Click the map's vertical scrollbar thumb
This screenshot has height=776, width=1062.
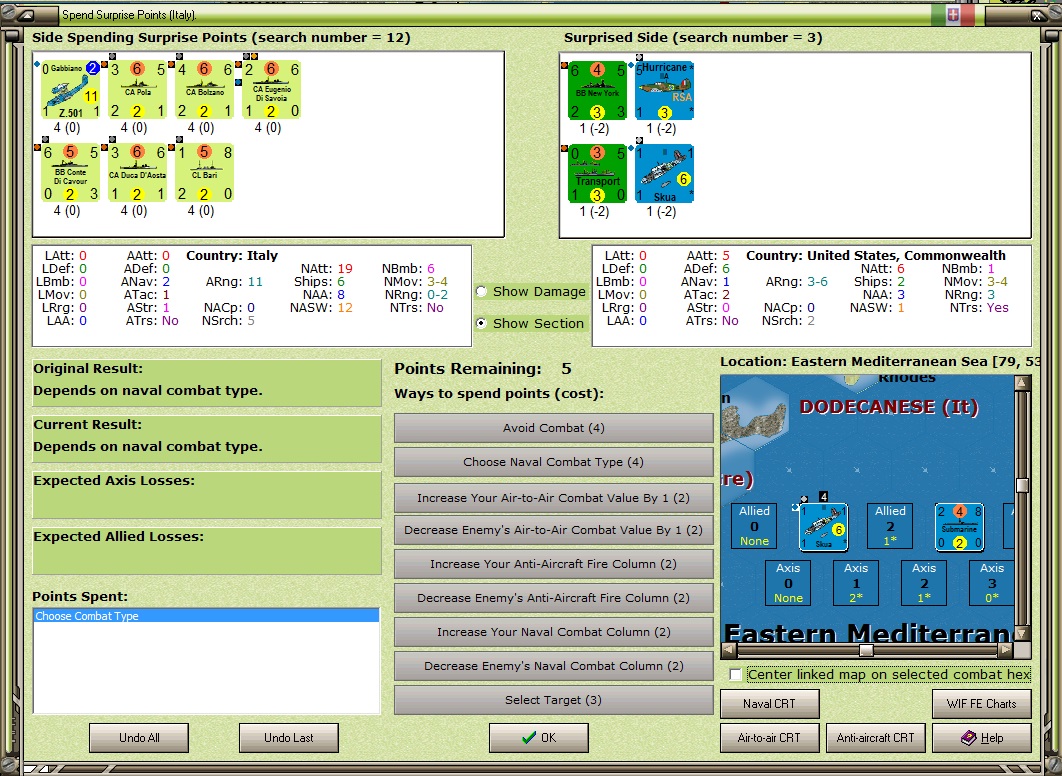[1023, 485]
